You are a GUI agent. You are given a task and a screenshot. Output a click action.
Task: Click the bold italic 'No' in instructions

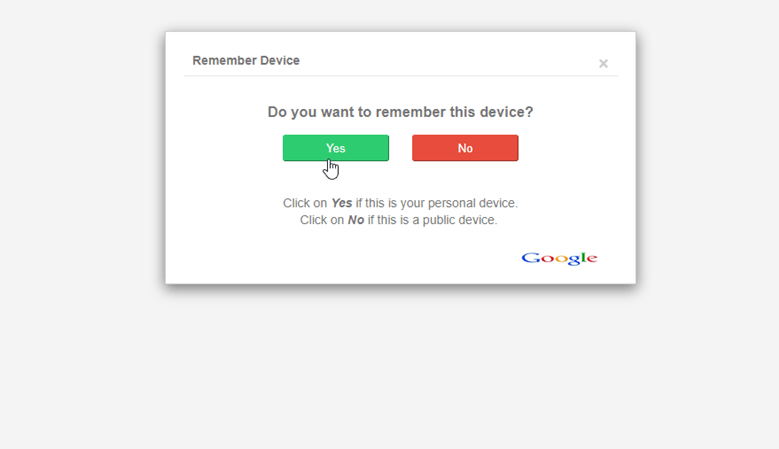[x=356, y=220]
